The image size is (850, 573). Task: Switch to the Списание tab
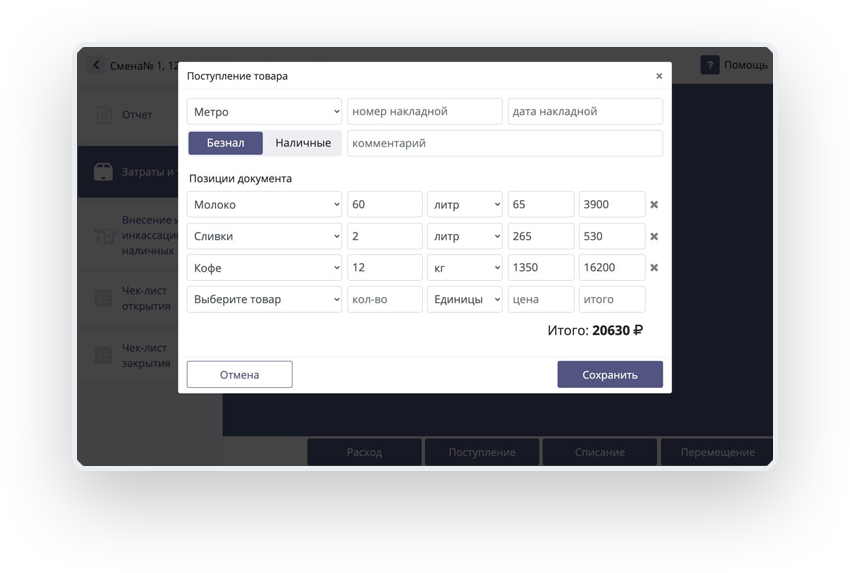pos(599,452)
